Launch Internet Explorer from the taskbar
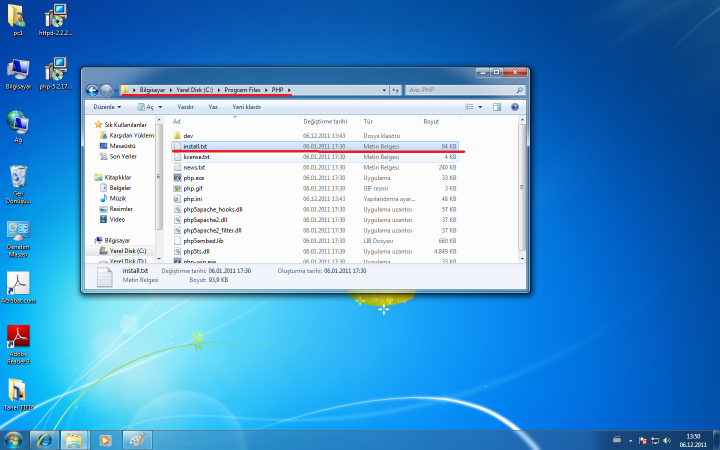Screen dimensions: 720x450 click(x=43, y=439)
